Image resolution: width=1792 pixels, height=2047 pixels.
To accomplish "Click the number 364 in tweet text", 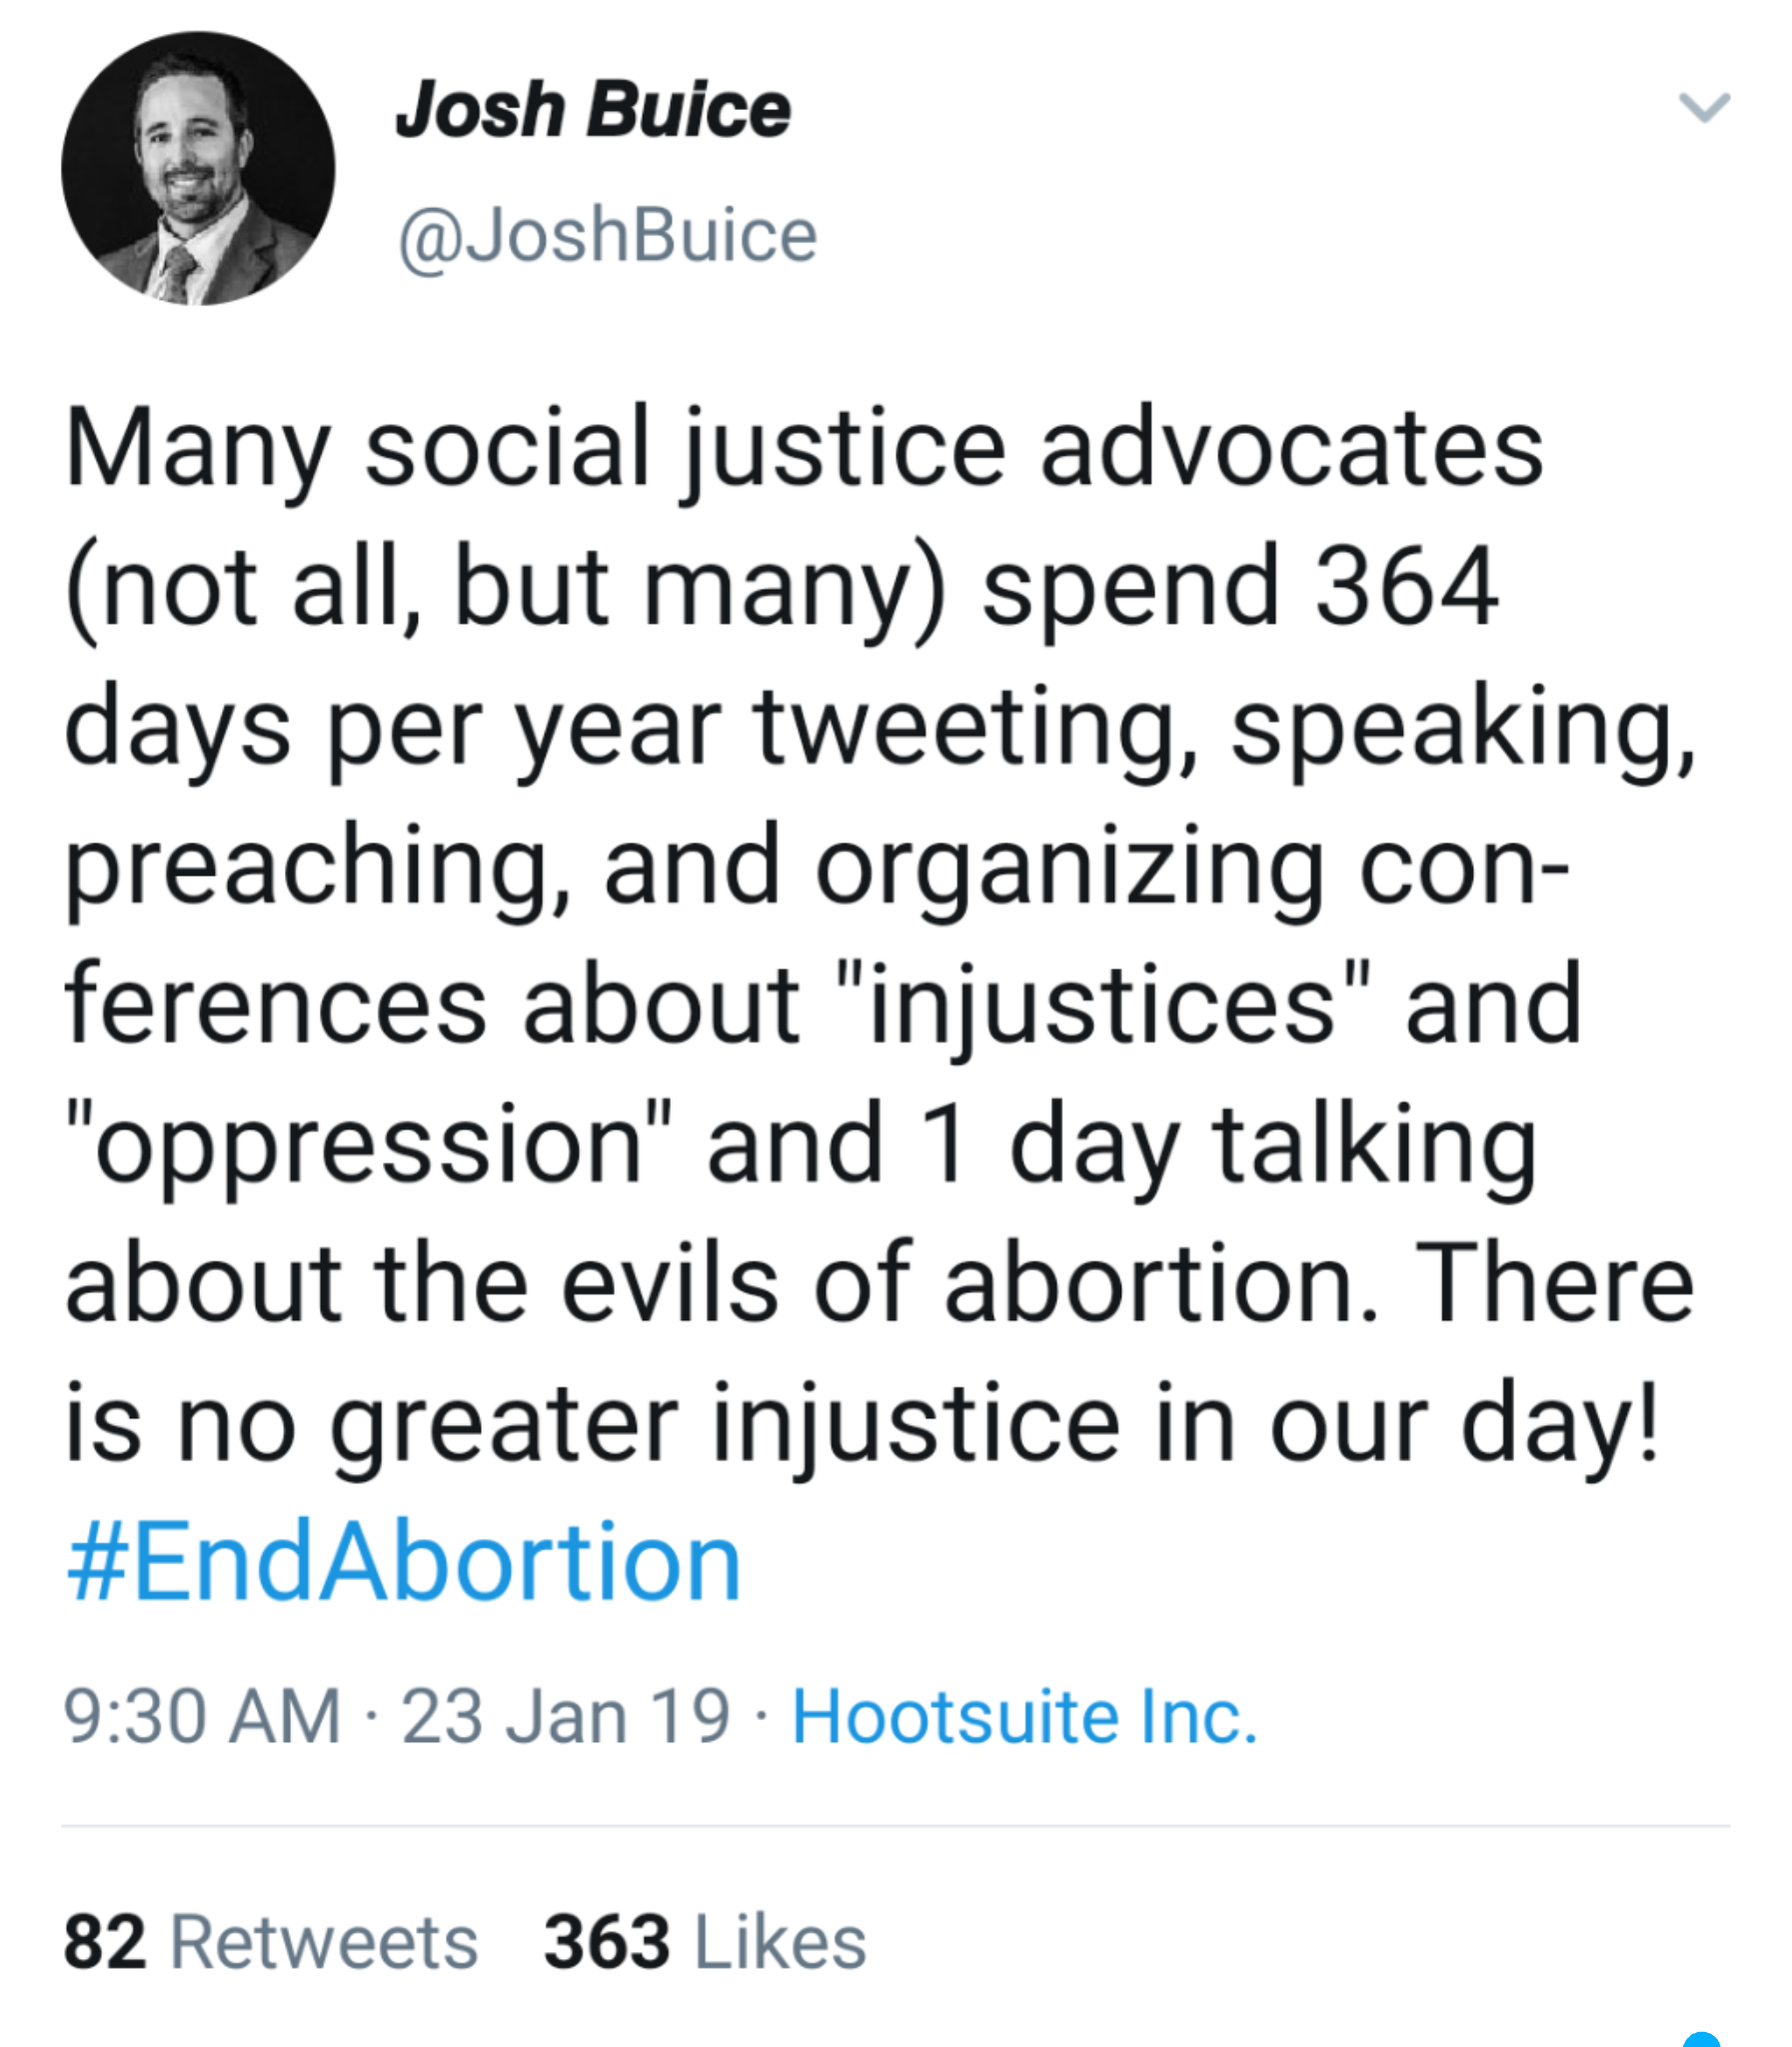I will (x=1406, y=588).
